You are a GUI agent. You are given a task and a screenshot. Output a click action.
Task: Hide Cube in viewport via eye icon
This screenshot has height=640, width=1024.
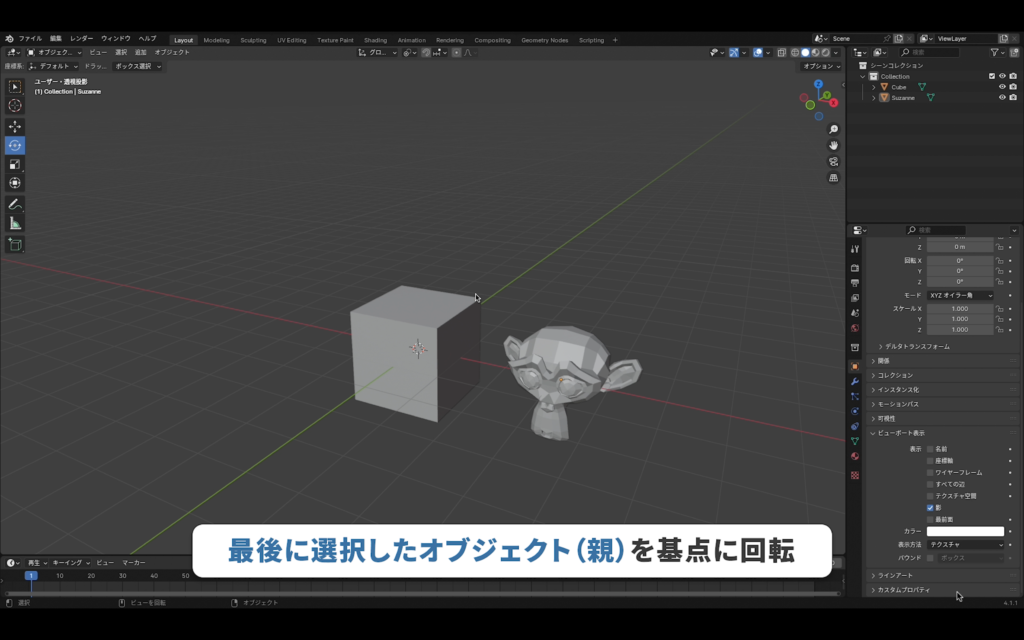tap(1002, 87)
